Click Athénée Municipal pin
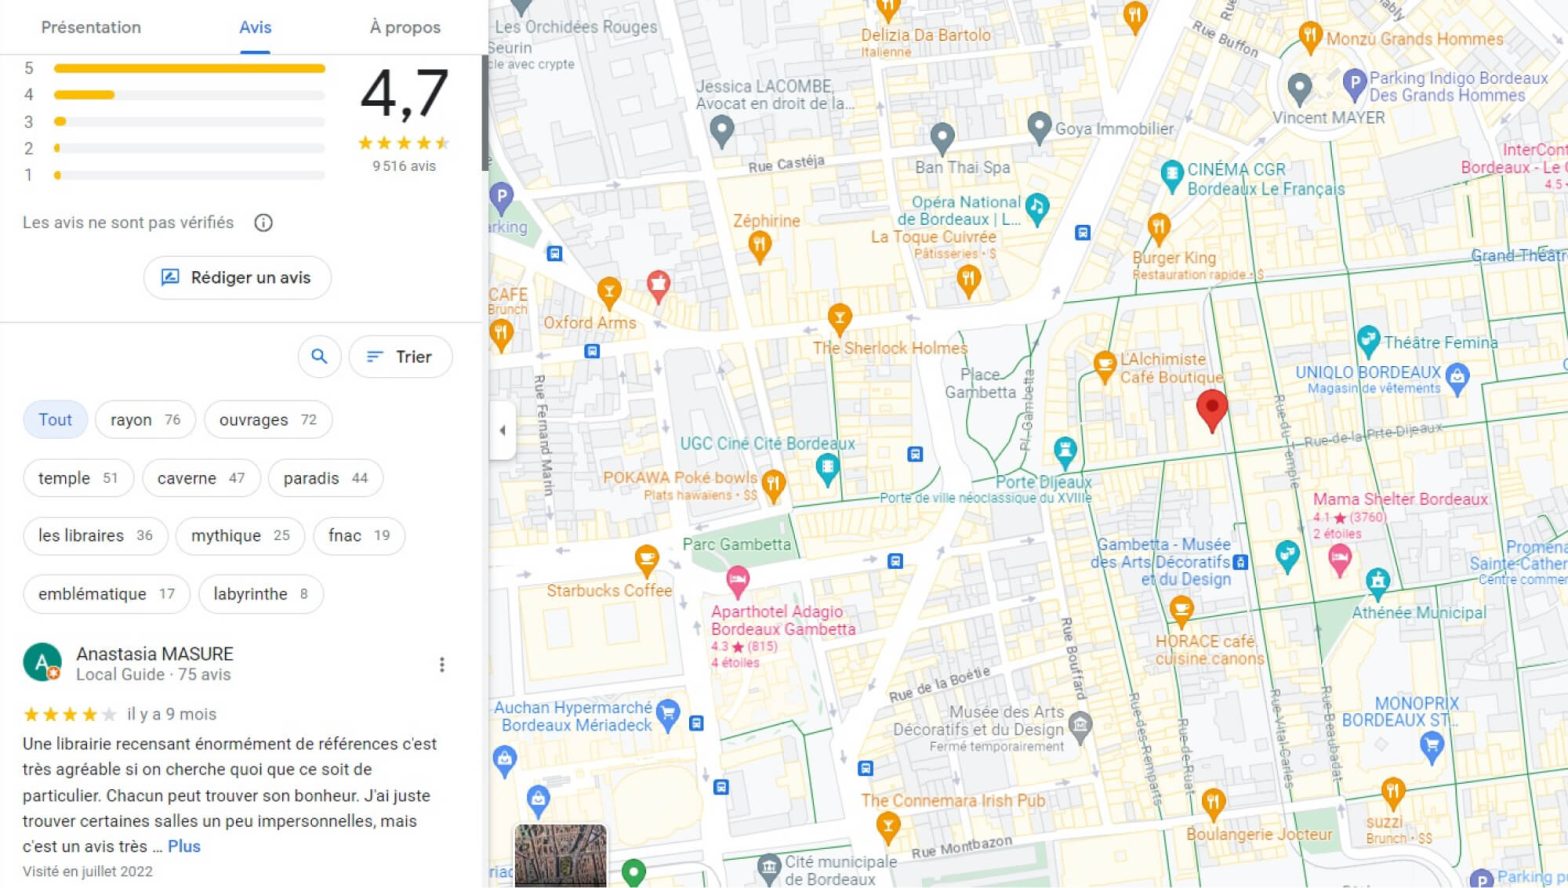1568x888 pixels. pyautogui.click(x=1378, y=581)
